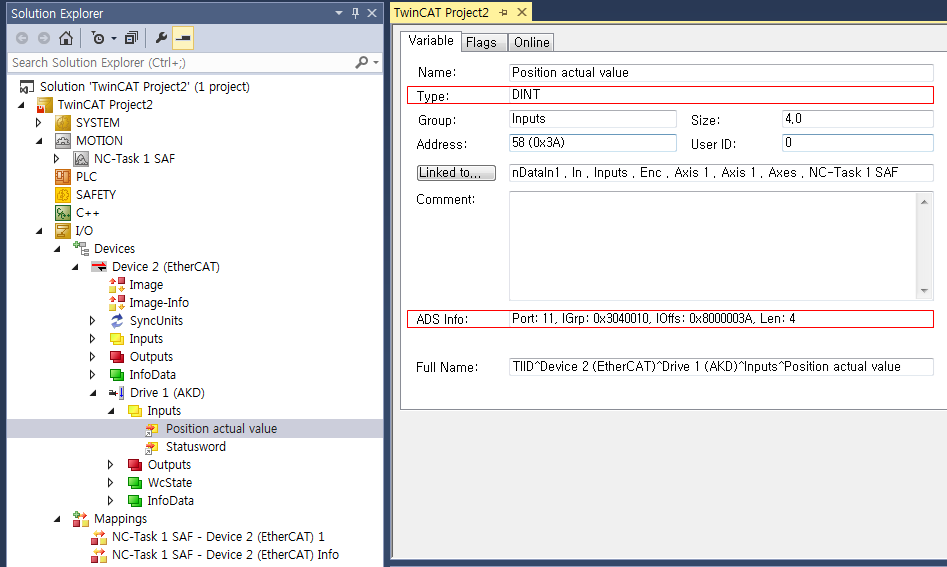Click Search Solution Explorer box

pos(181,62)
